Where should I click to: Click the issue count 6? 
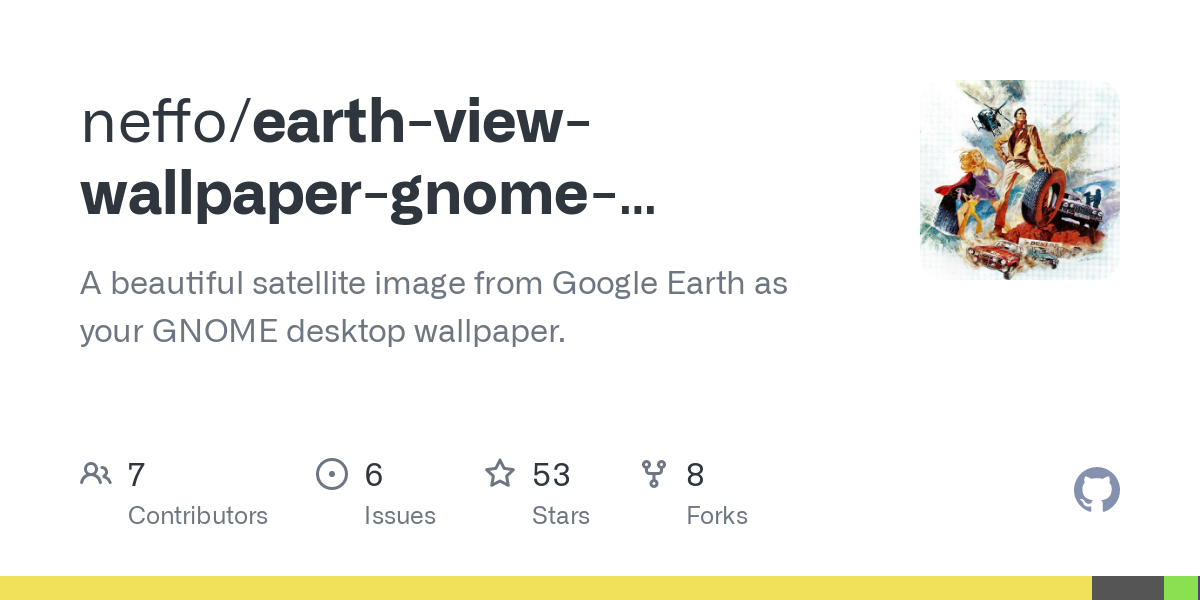374,474
